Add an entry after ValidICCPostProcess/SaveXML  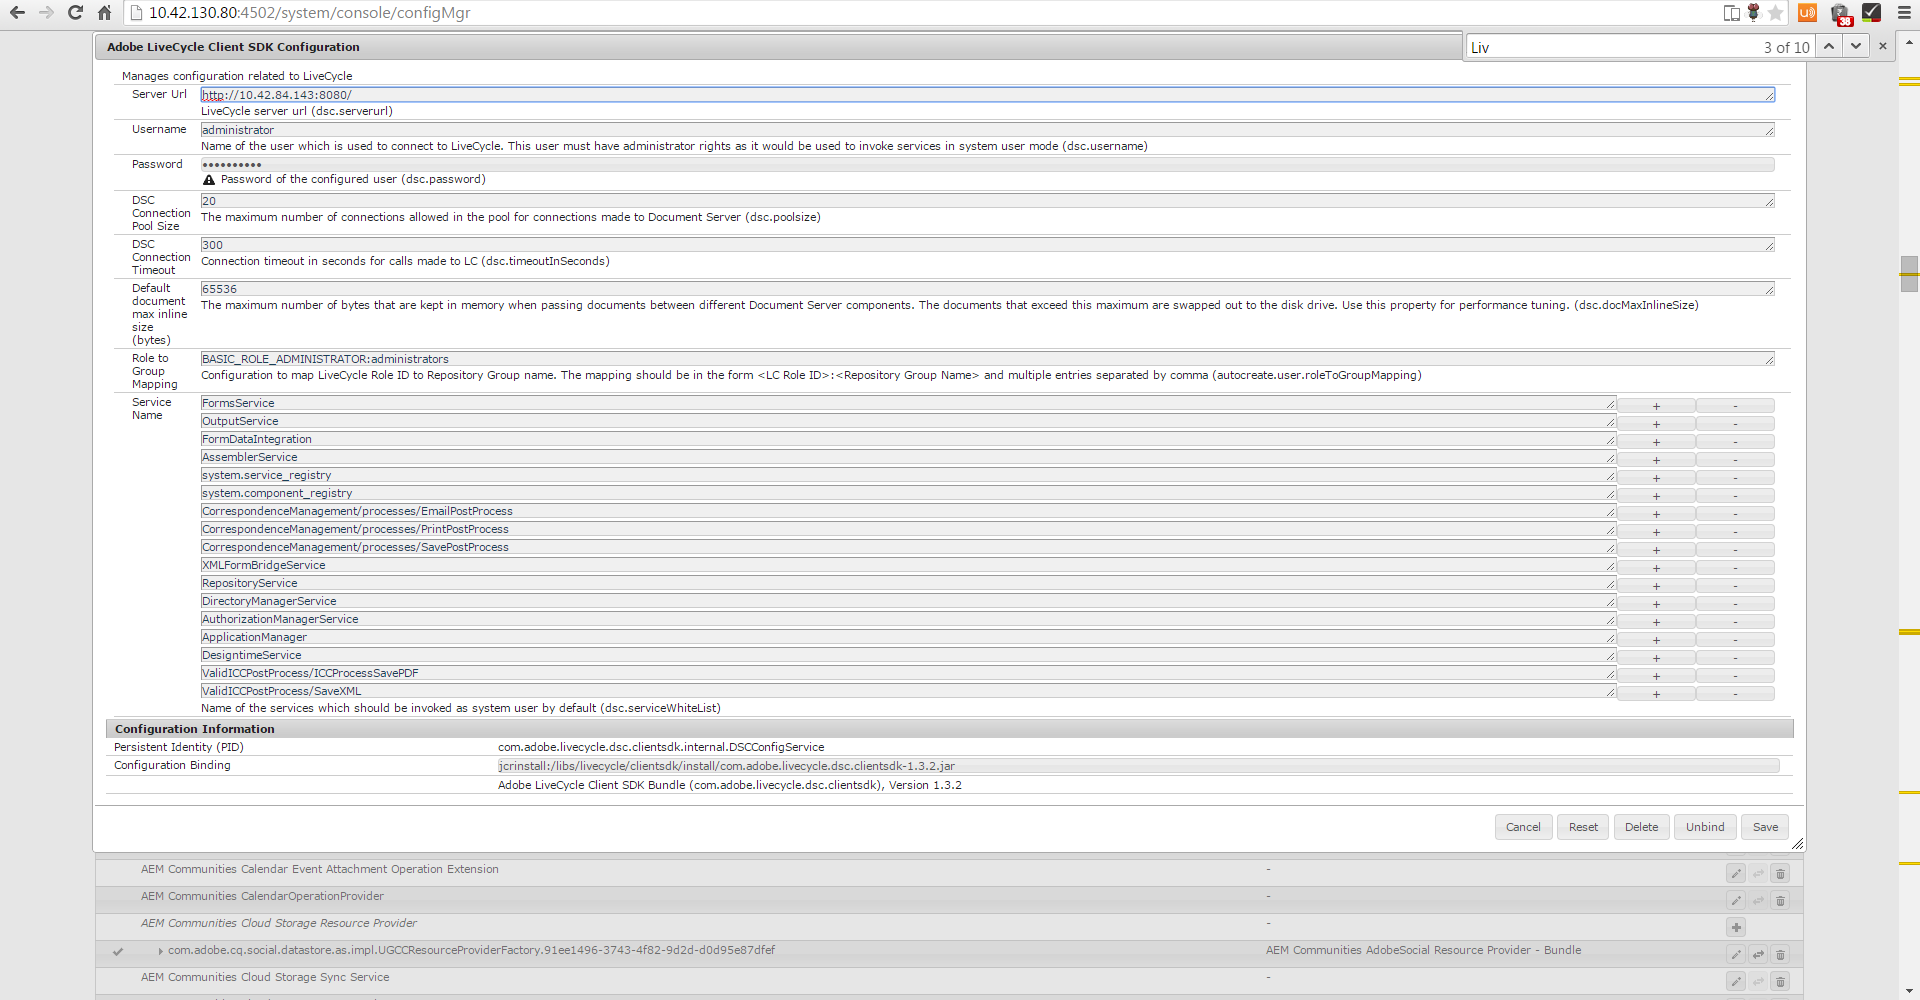tap(1656, 693)
